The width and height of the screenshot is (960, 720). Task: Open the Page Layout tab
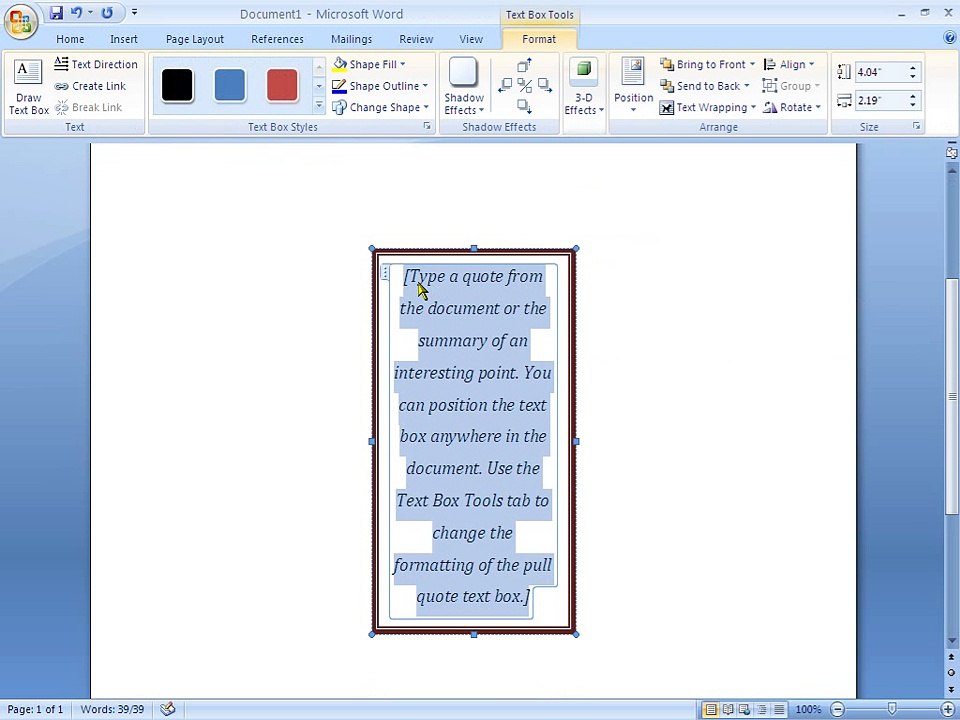(x=195, y=39)
